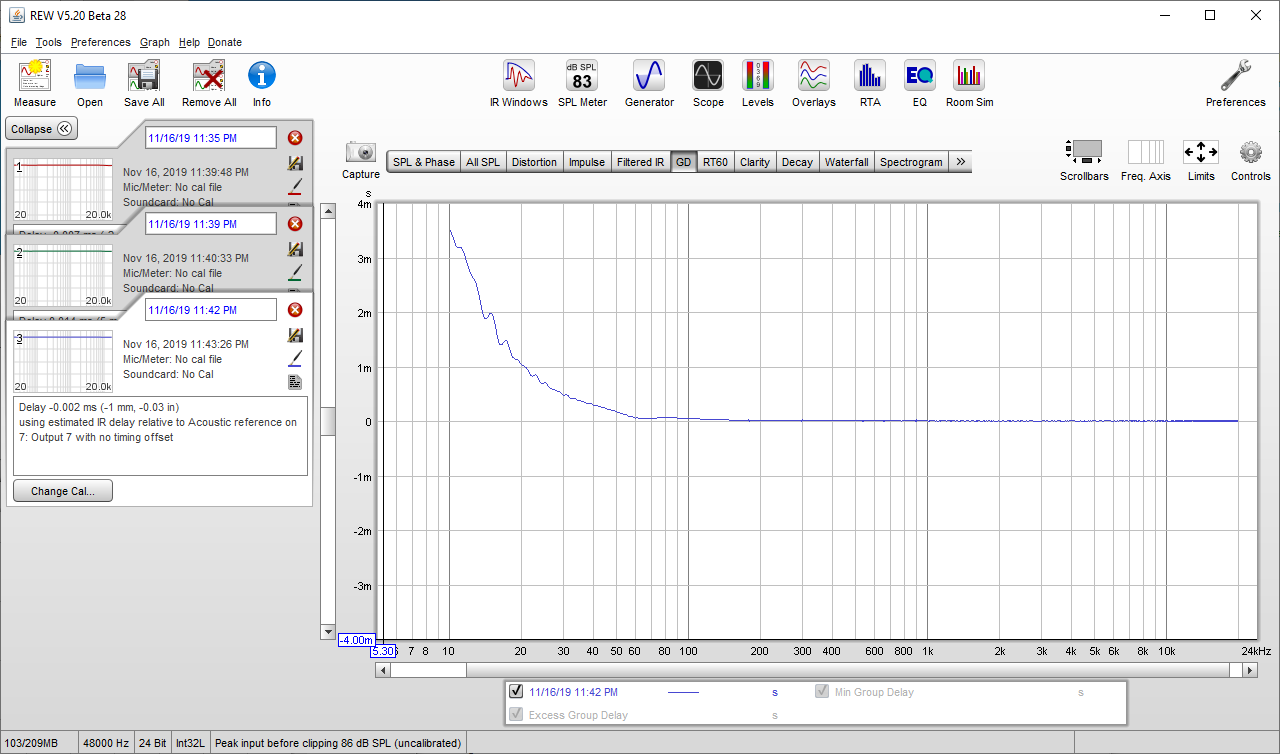Open IR Windows settings
Screen dimensions: 1280x754
tap(518, 84)
